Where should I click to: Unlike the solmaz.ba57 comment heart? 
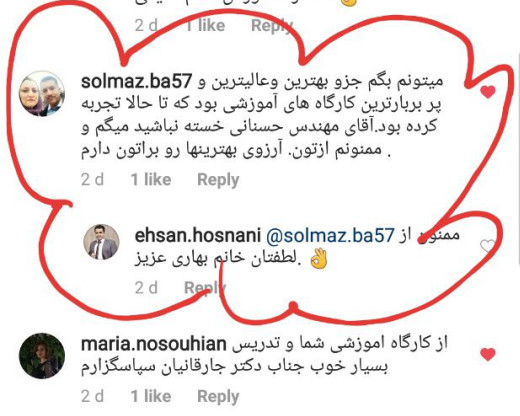coord(488,92)
